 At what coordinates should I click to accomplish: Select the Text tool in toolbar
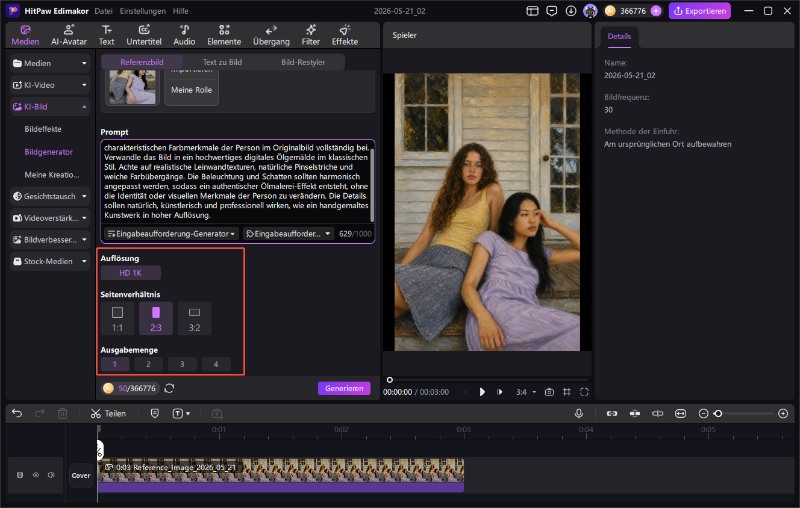(106, 35)
